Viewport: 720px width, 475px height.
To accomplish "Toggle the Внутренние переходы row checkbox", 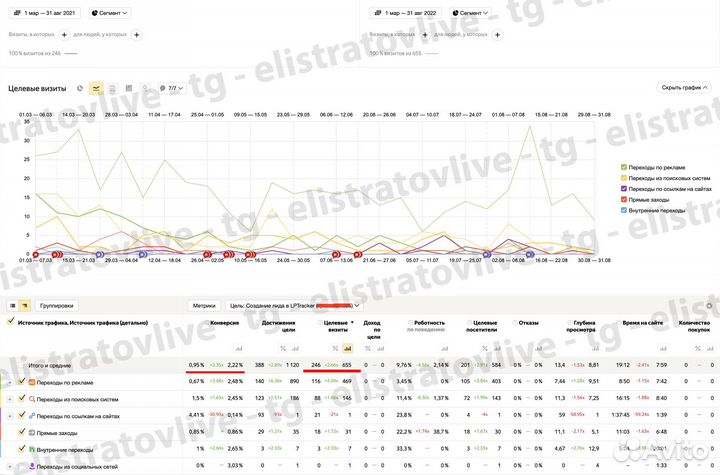I will (21, 448).
